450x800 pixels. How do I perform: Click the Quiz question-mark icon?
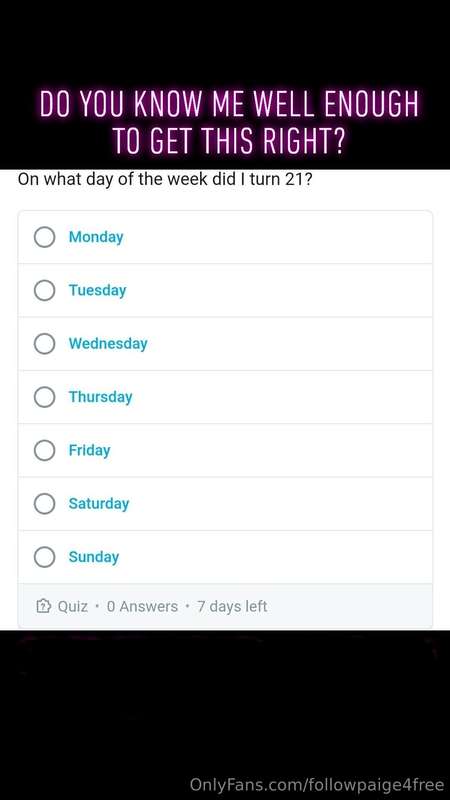(44, 606)
